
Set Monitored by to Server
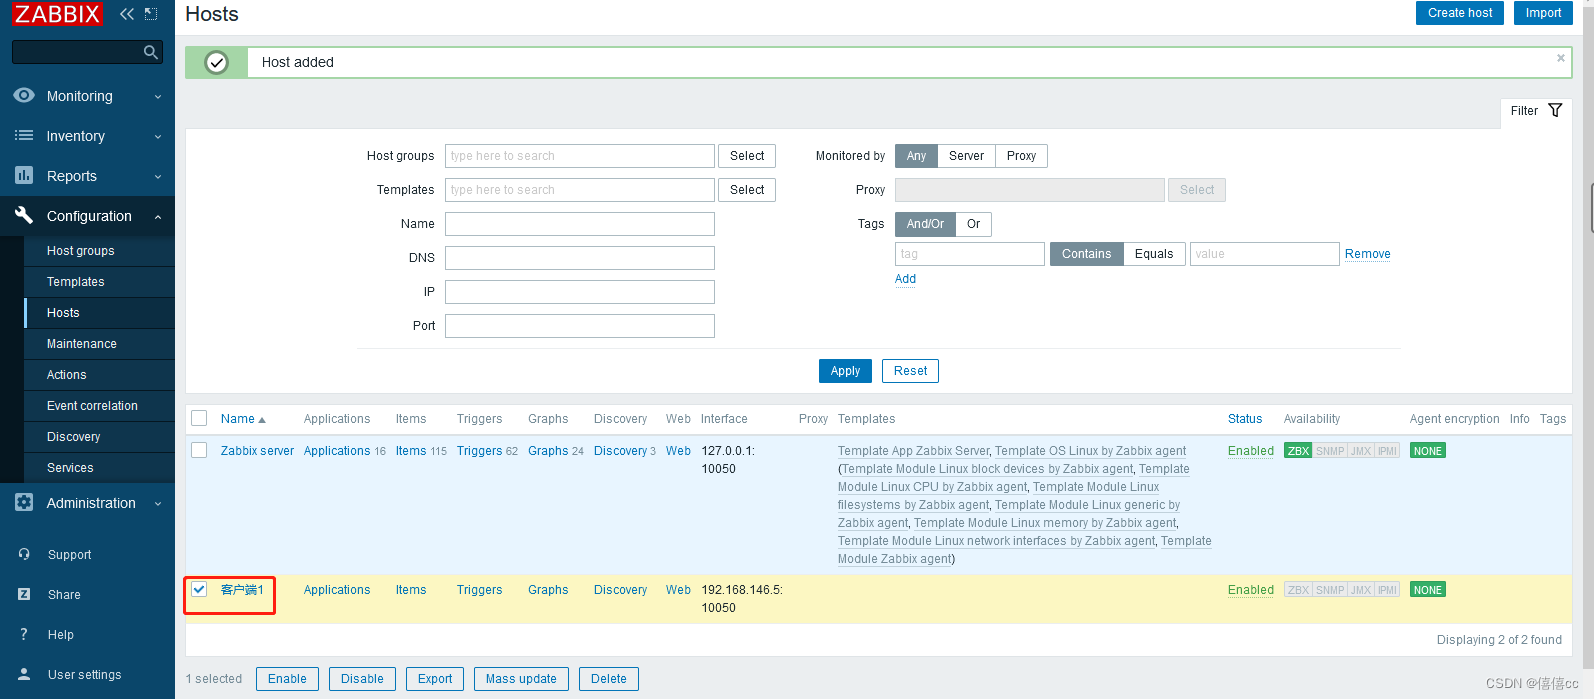966,156
